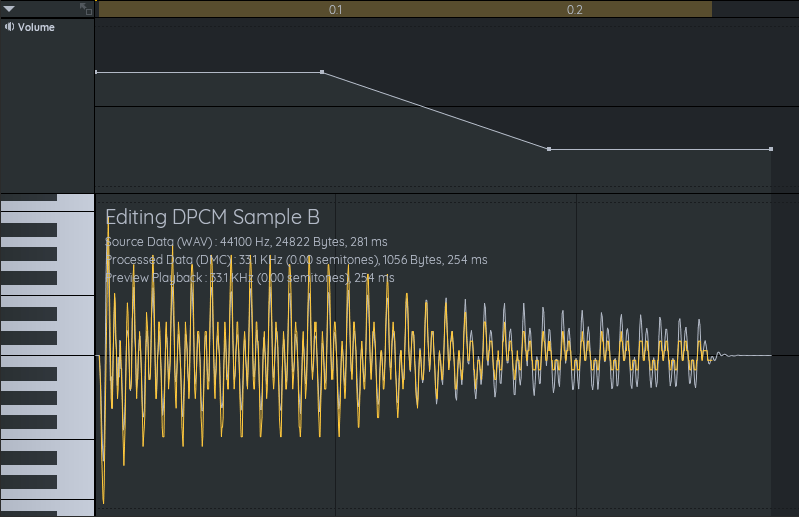Click the maximize panel icon beside the ruler
Screen dimensions: 799x517
86,9
